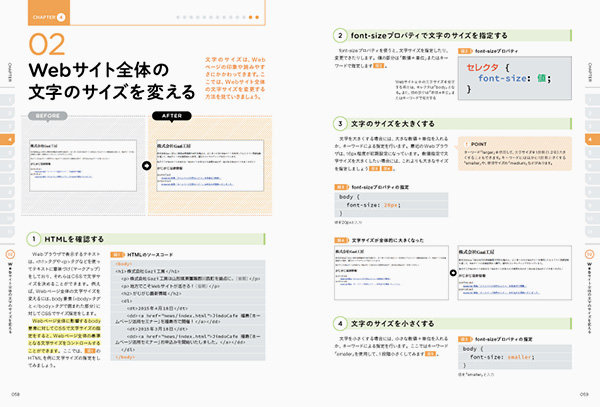Click the step 1 number icon
Screen dimensions: 600x407
[x=33, y=239]
